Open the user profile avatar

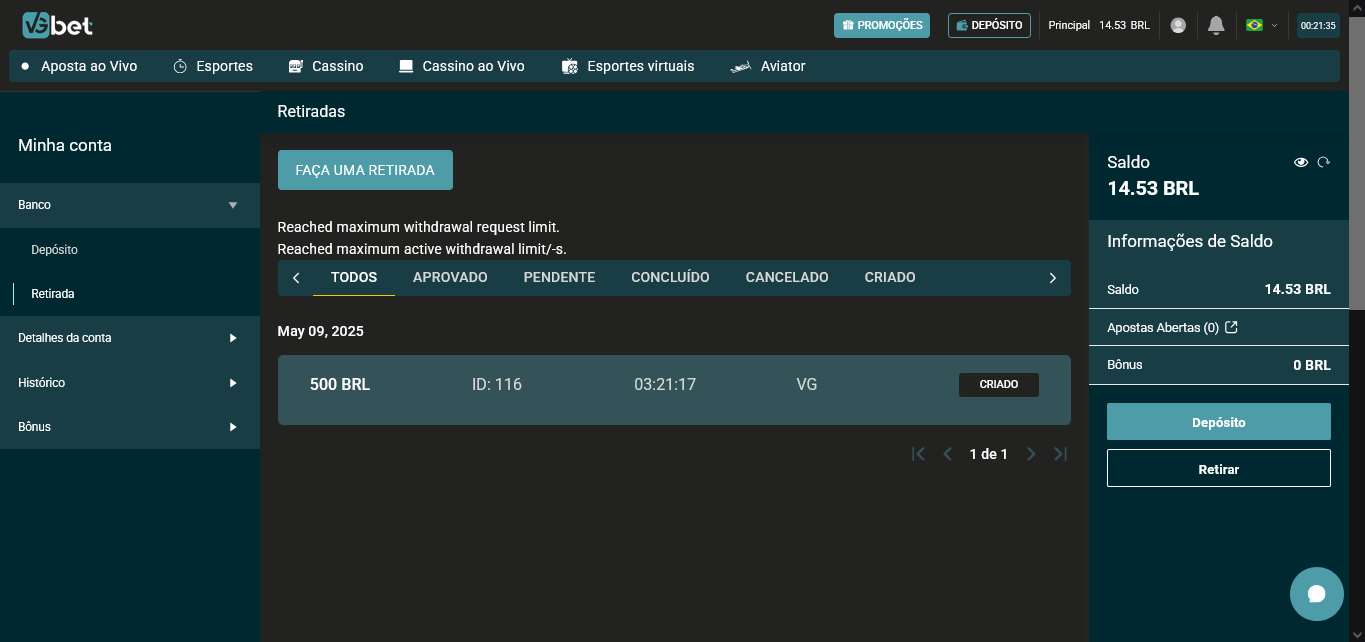click(x=1178, y=25)
